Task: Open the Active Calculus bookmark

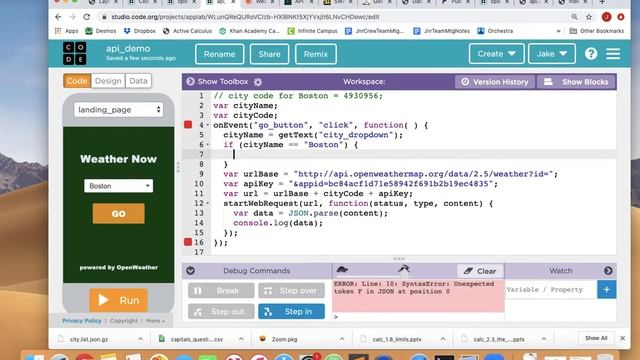Action: click(187, 31)
